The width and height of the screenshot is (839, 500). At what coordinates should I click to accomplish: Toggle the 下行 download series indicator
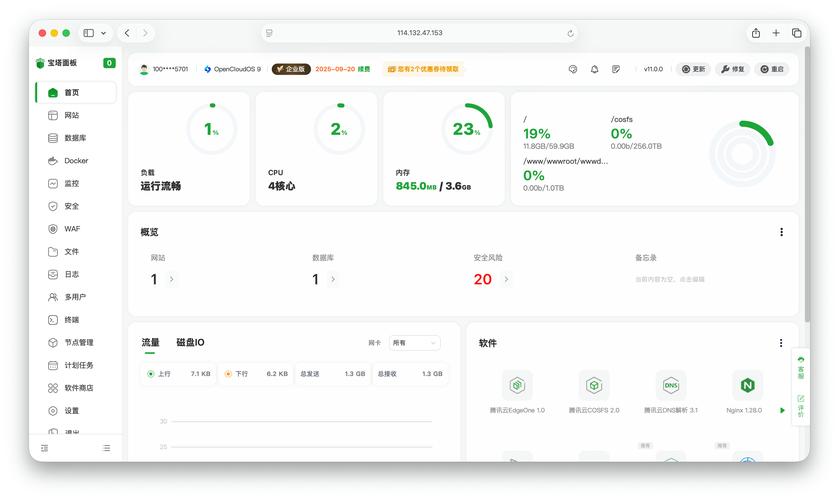tap(228, 374)
